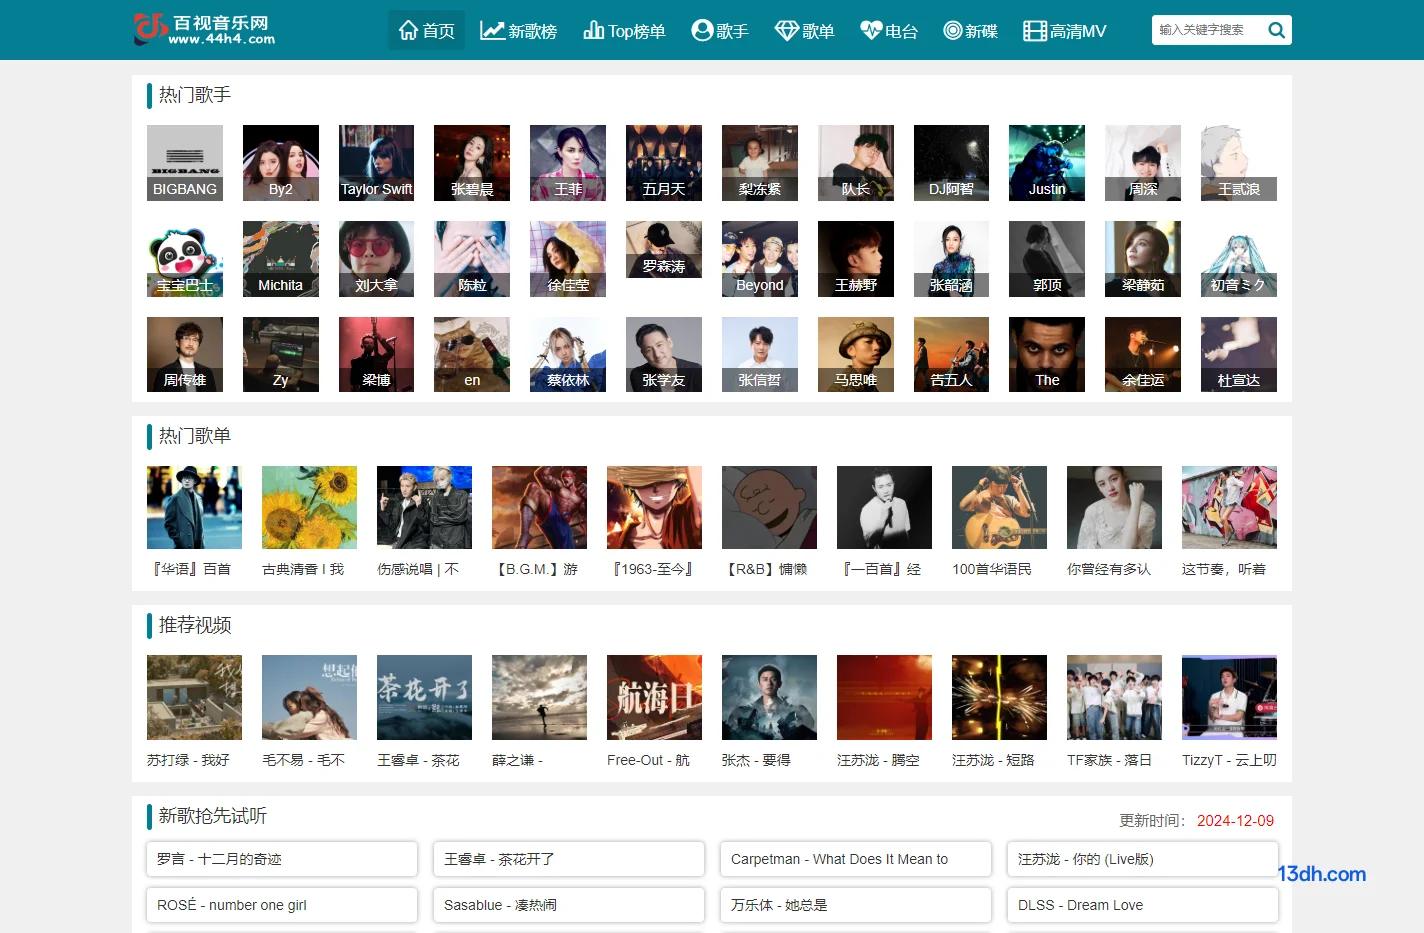Click the 你曾经有多认 playlist title link

point(1109,569)
